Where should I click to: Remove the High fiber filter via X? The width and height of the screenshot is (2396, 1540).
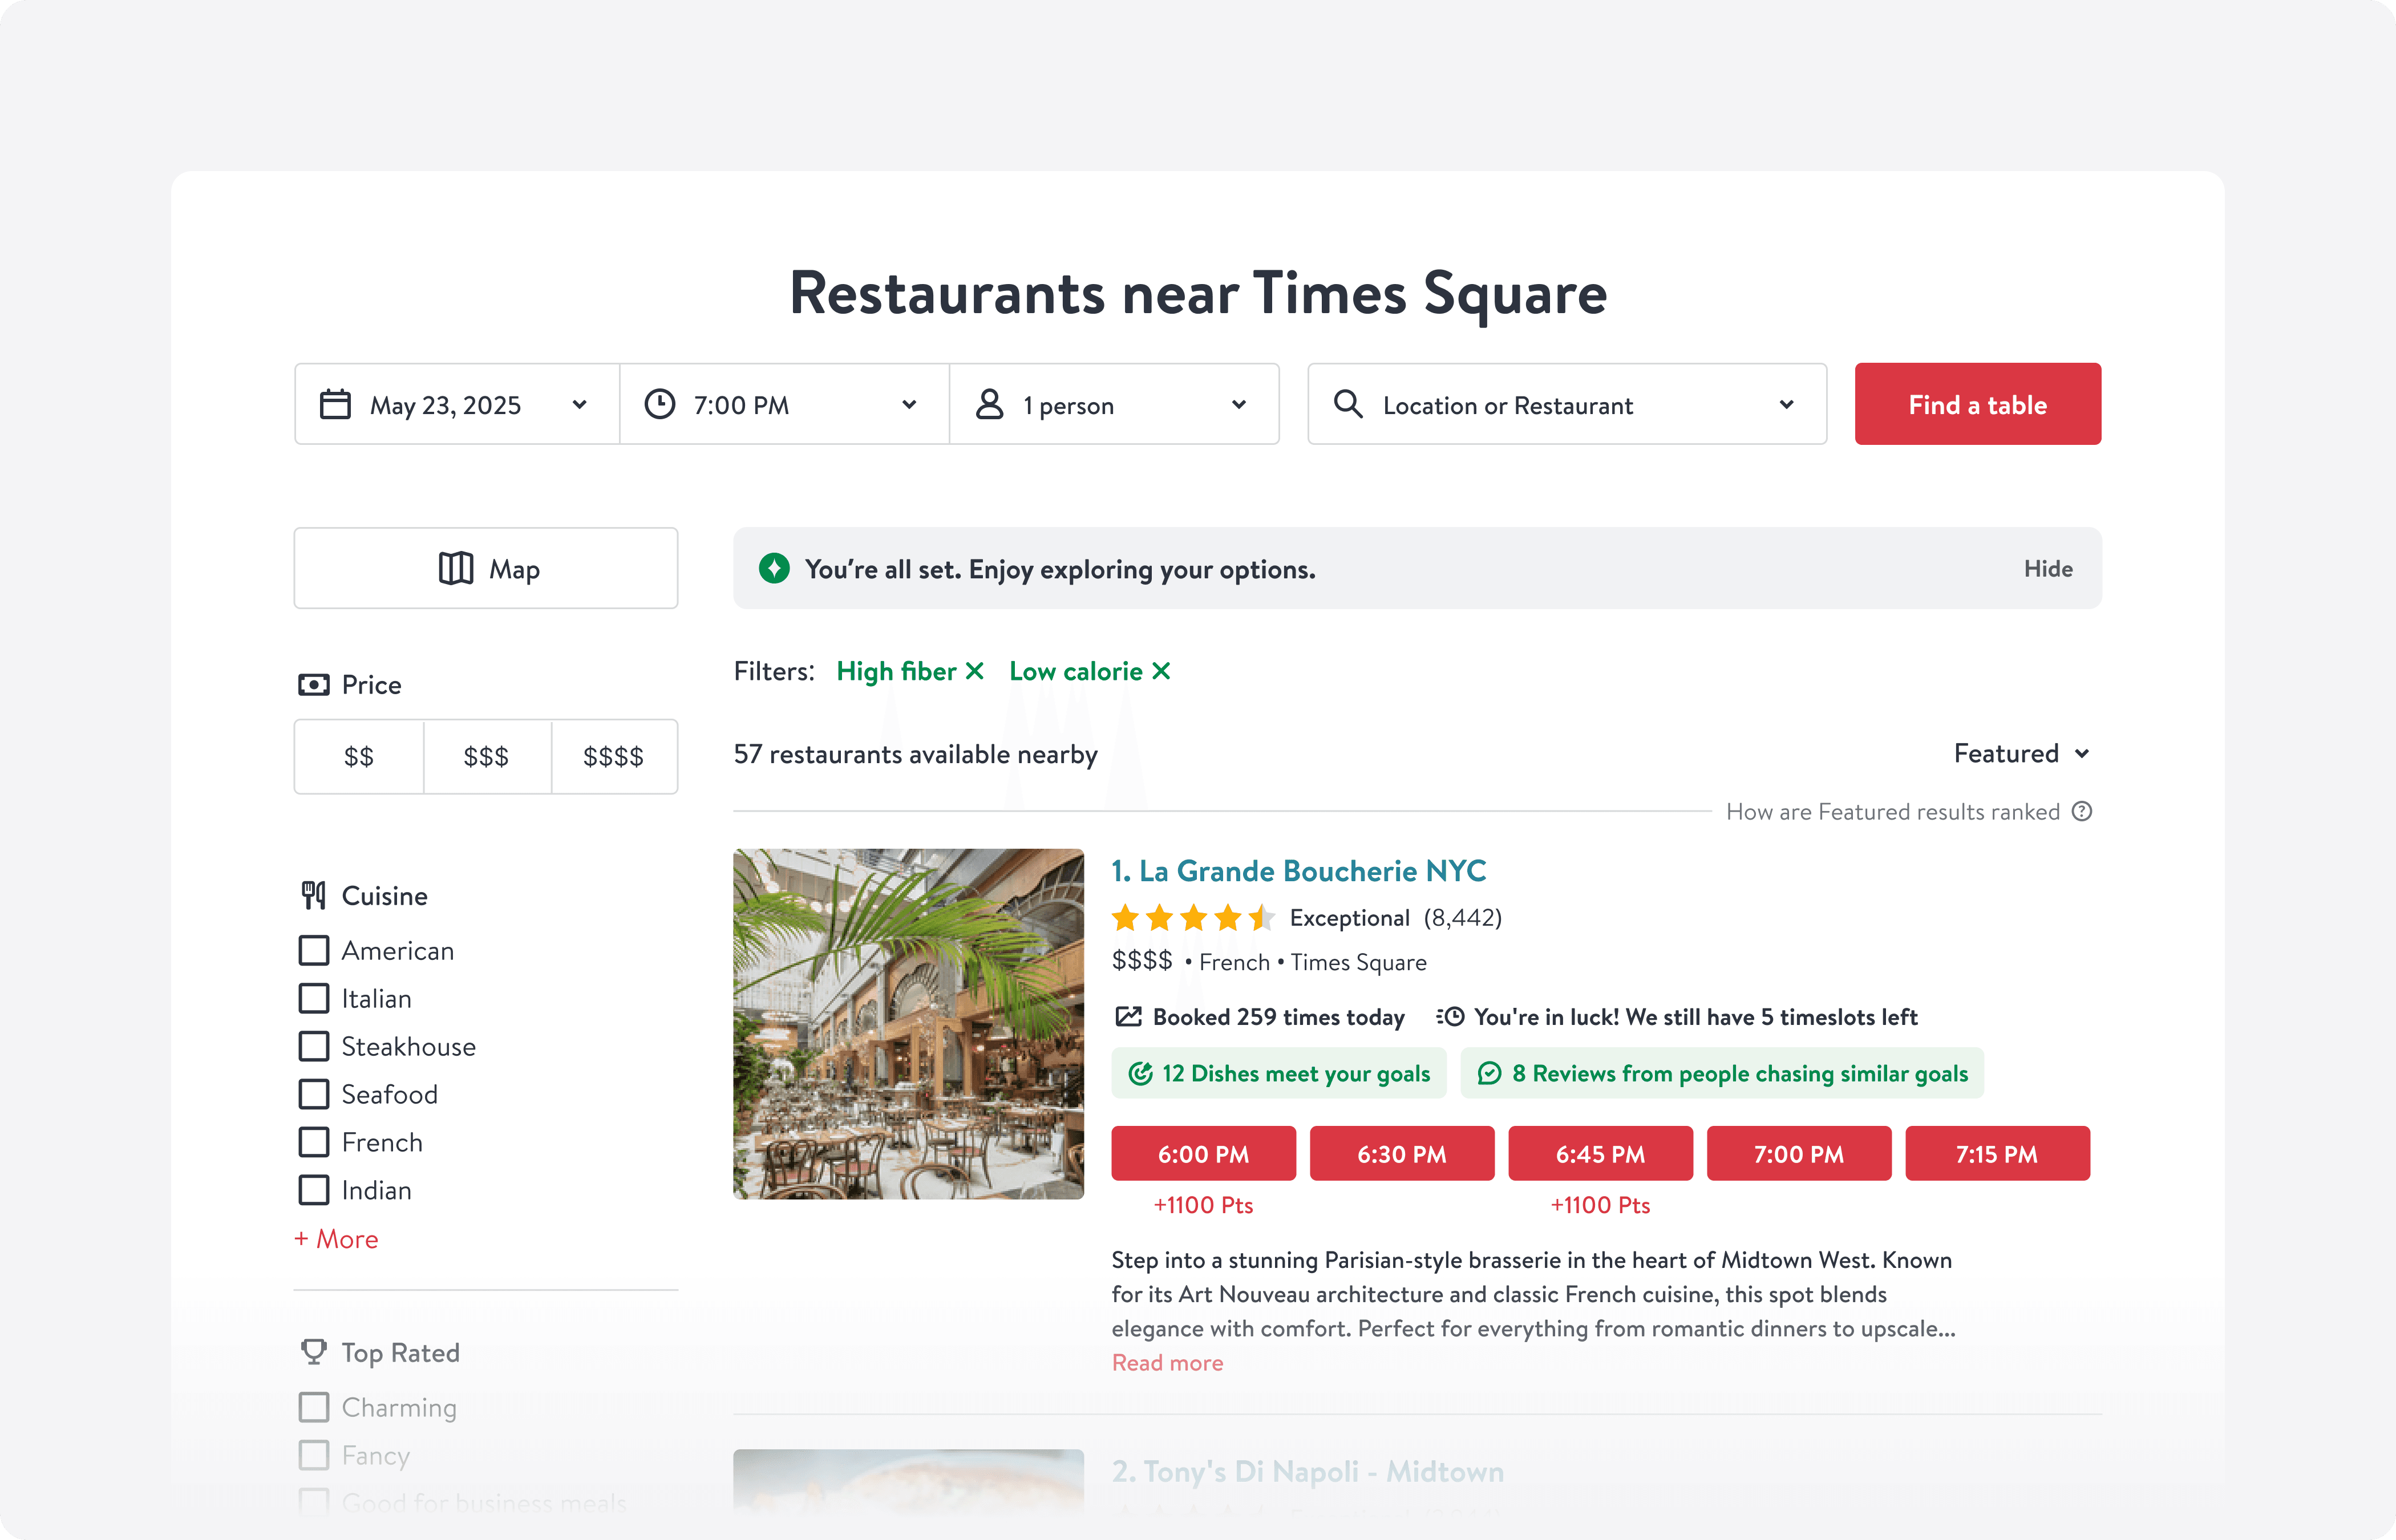point(975,671)
